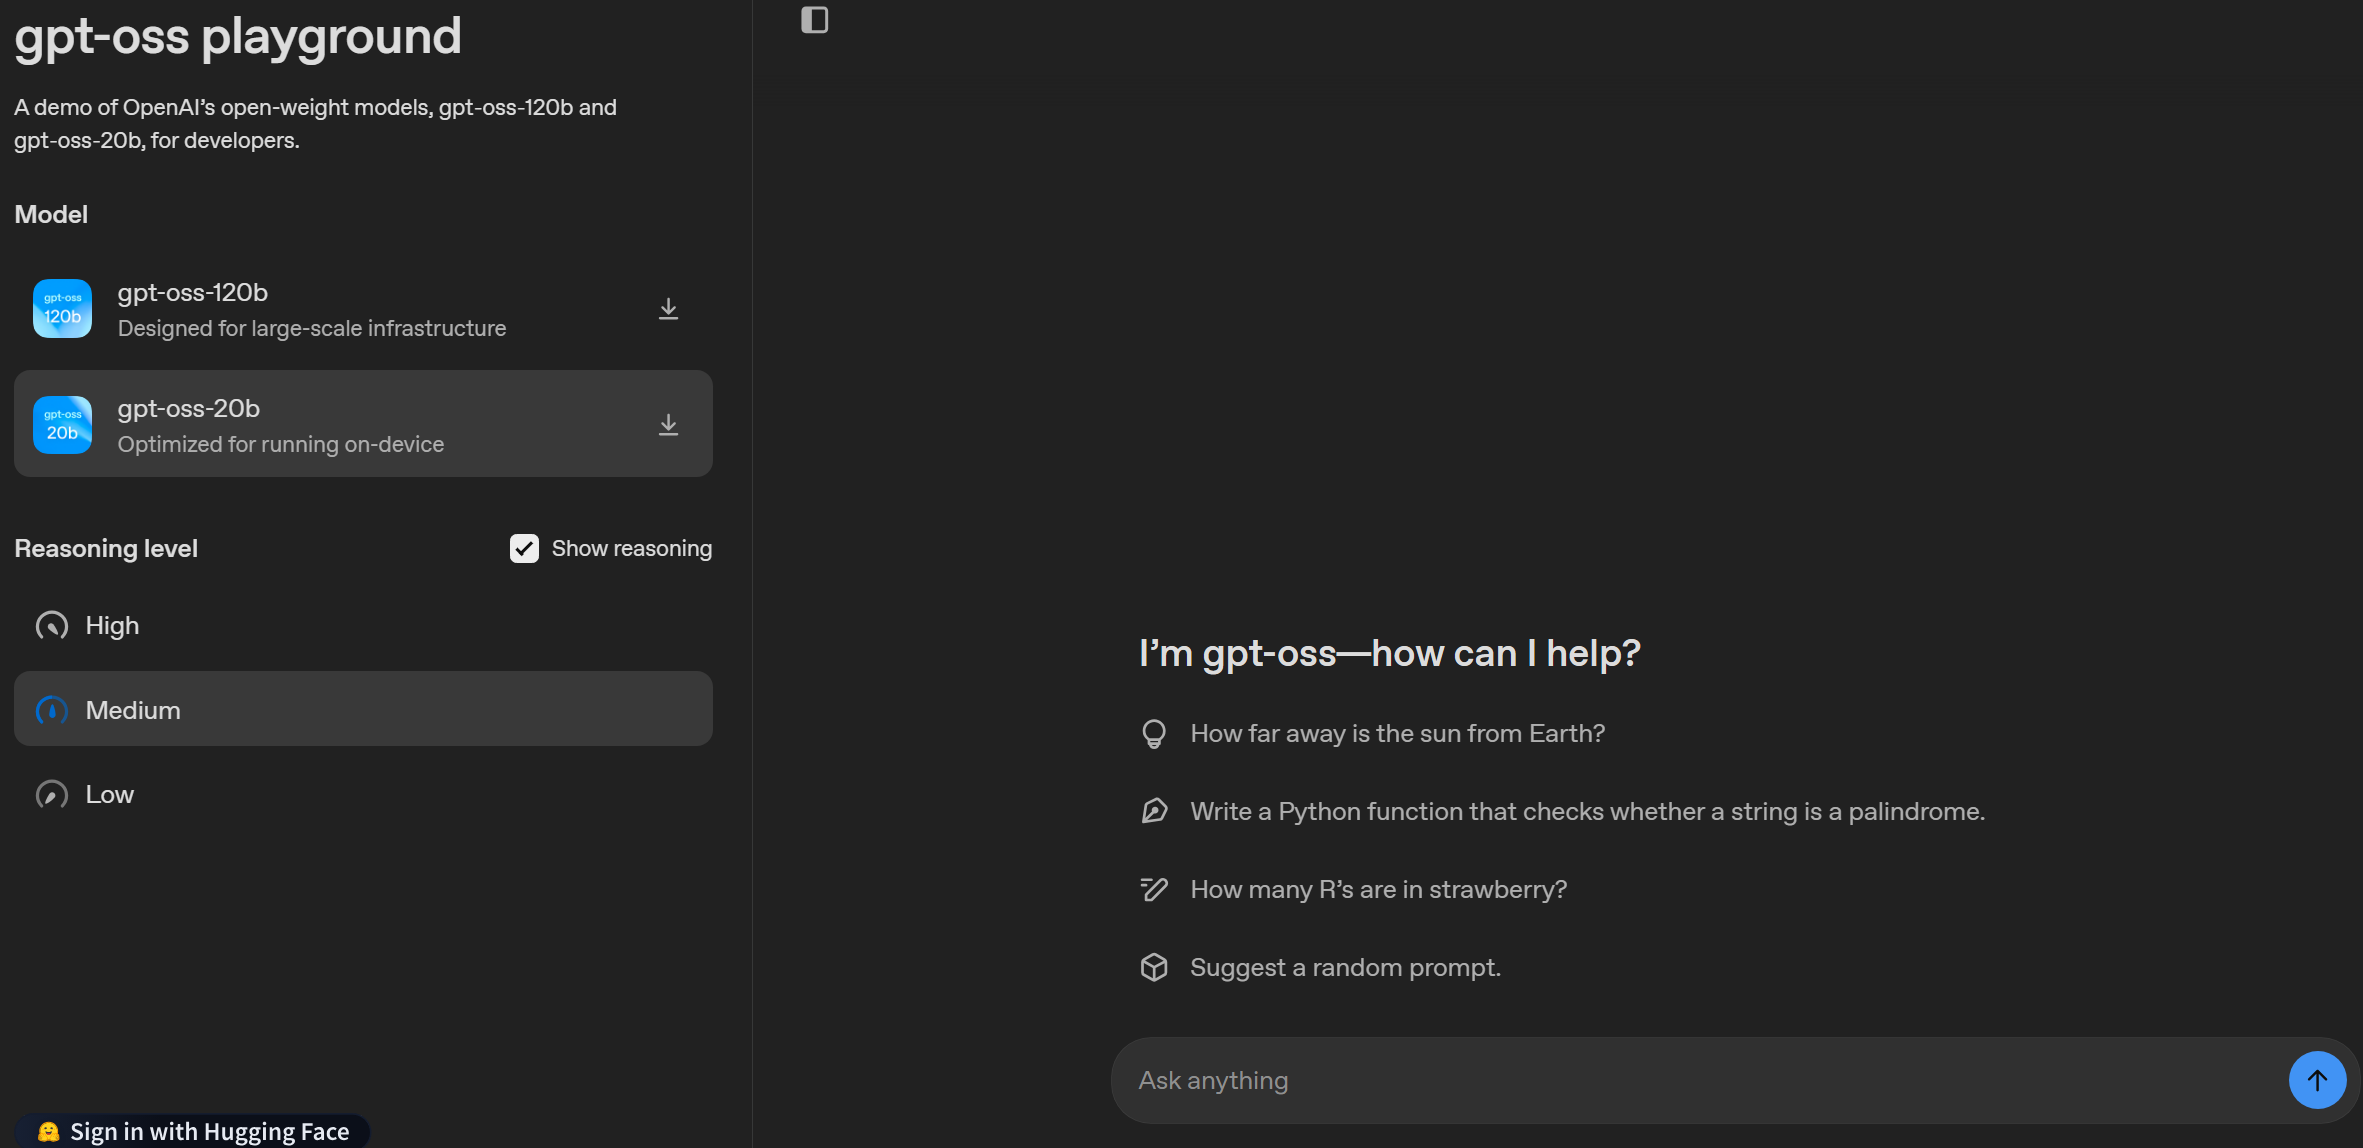The height and width of the screenshot is (1148, 2363).
Task: Uncheck the Show reasoning checkbox
Action: [524, 548]
